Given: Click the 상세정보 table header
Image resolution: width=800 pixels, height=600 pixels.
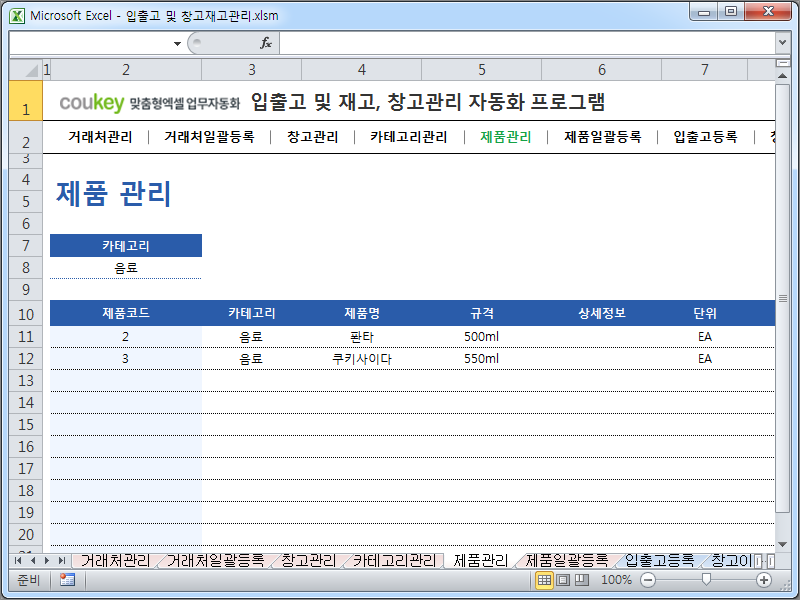Looking at the screenshot, I should (602, 313).
